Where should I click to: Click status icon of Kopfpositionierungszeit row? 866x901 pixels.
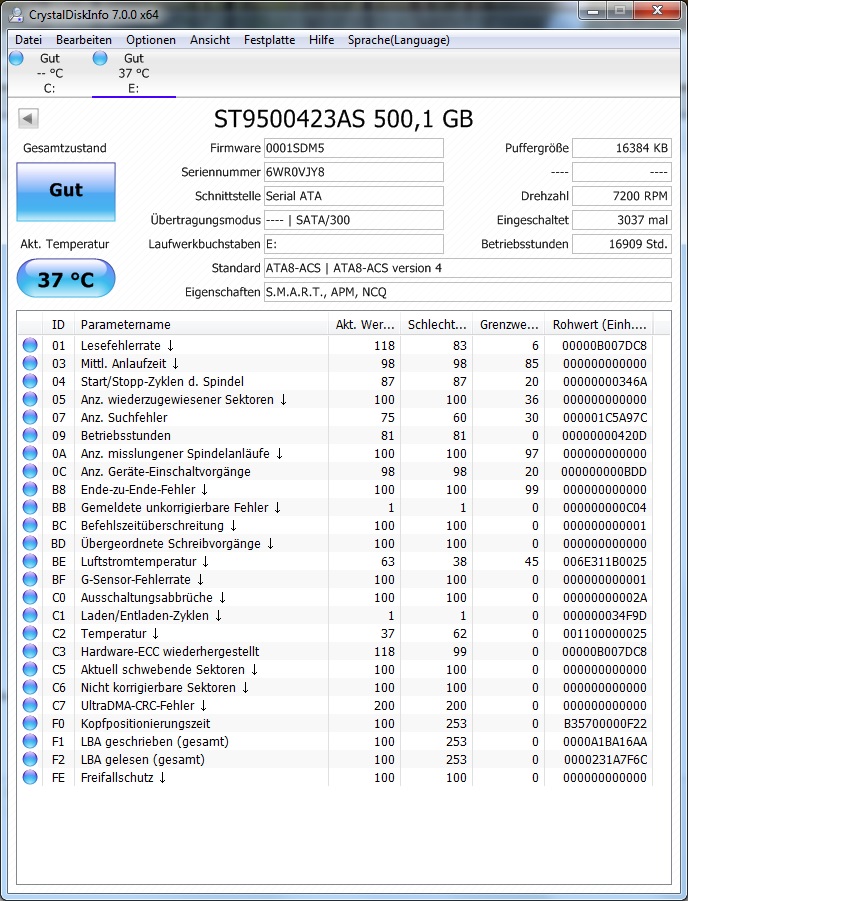click(x=30, y=723)
